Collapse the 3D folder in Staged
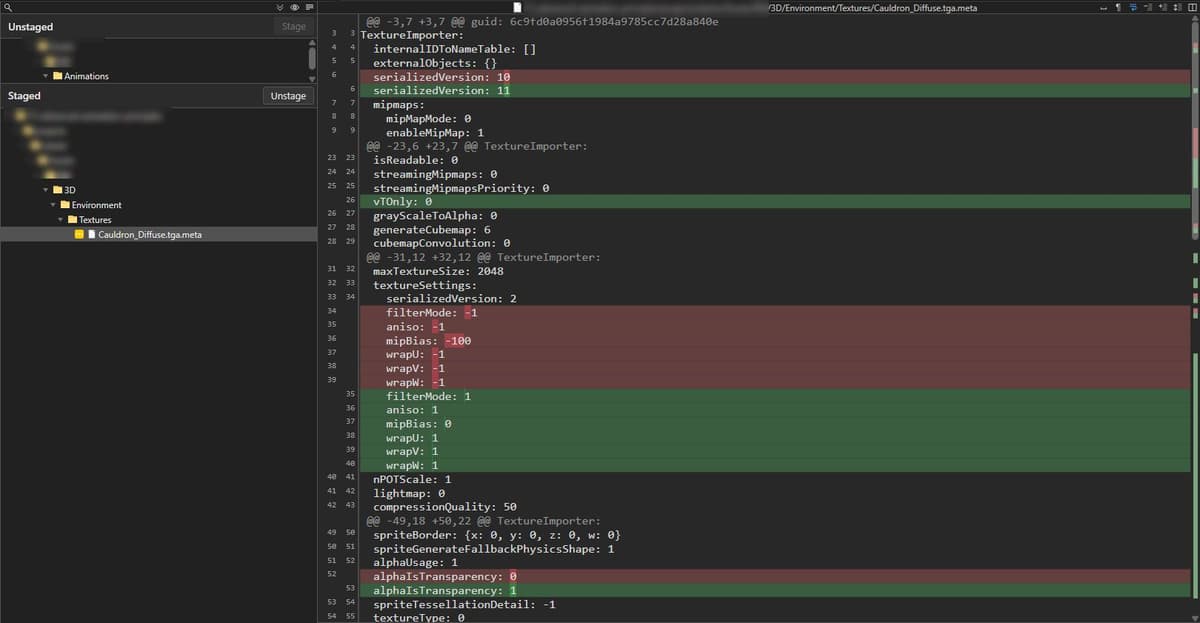 click(x=45, y=189)
